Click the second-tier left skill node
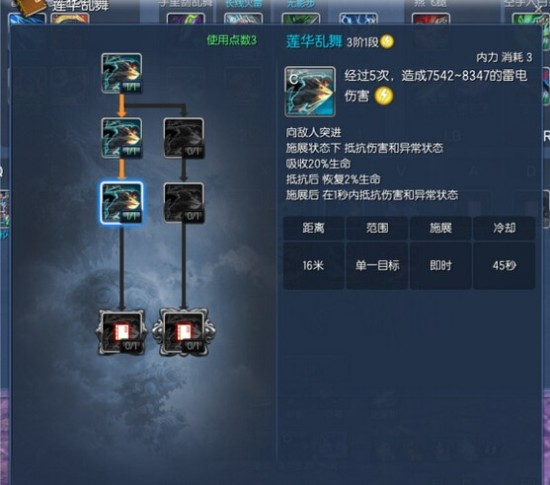 (122, 138)
